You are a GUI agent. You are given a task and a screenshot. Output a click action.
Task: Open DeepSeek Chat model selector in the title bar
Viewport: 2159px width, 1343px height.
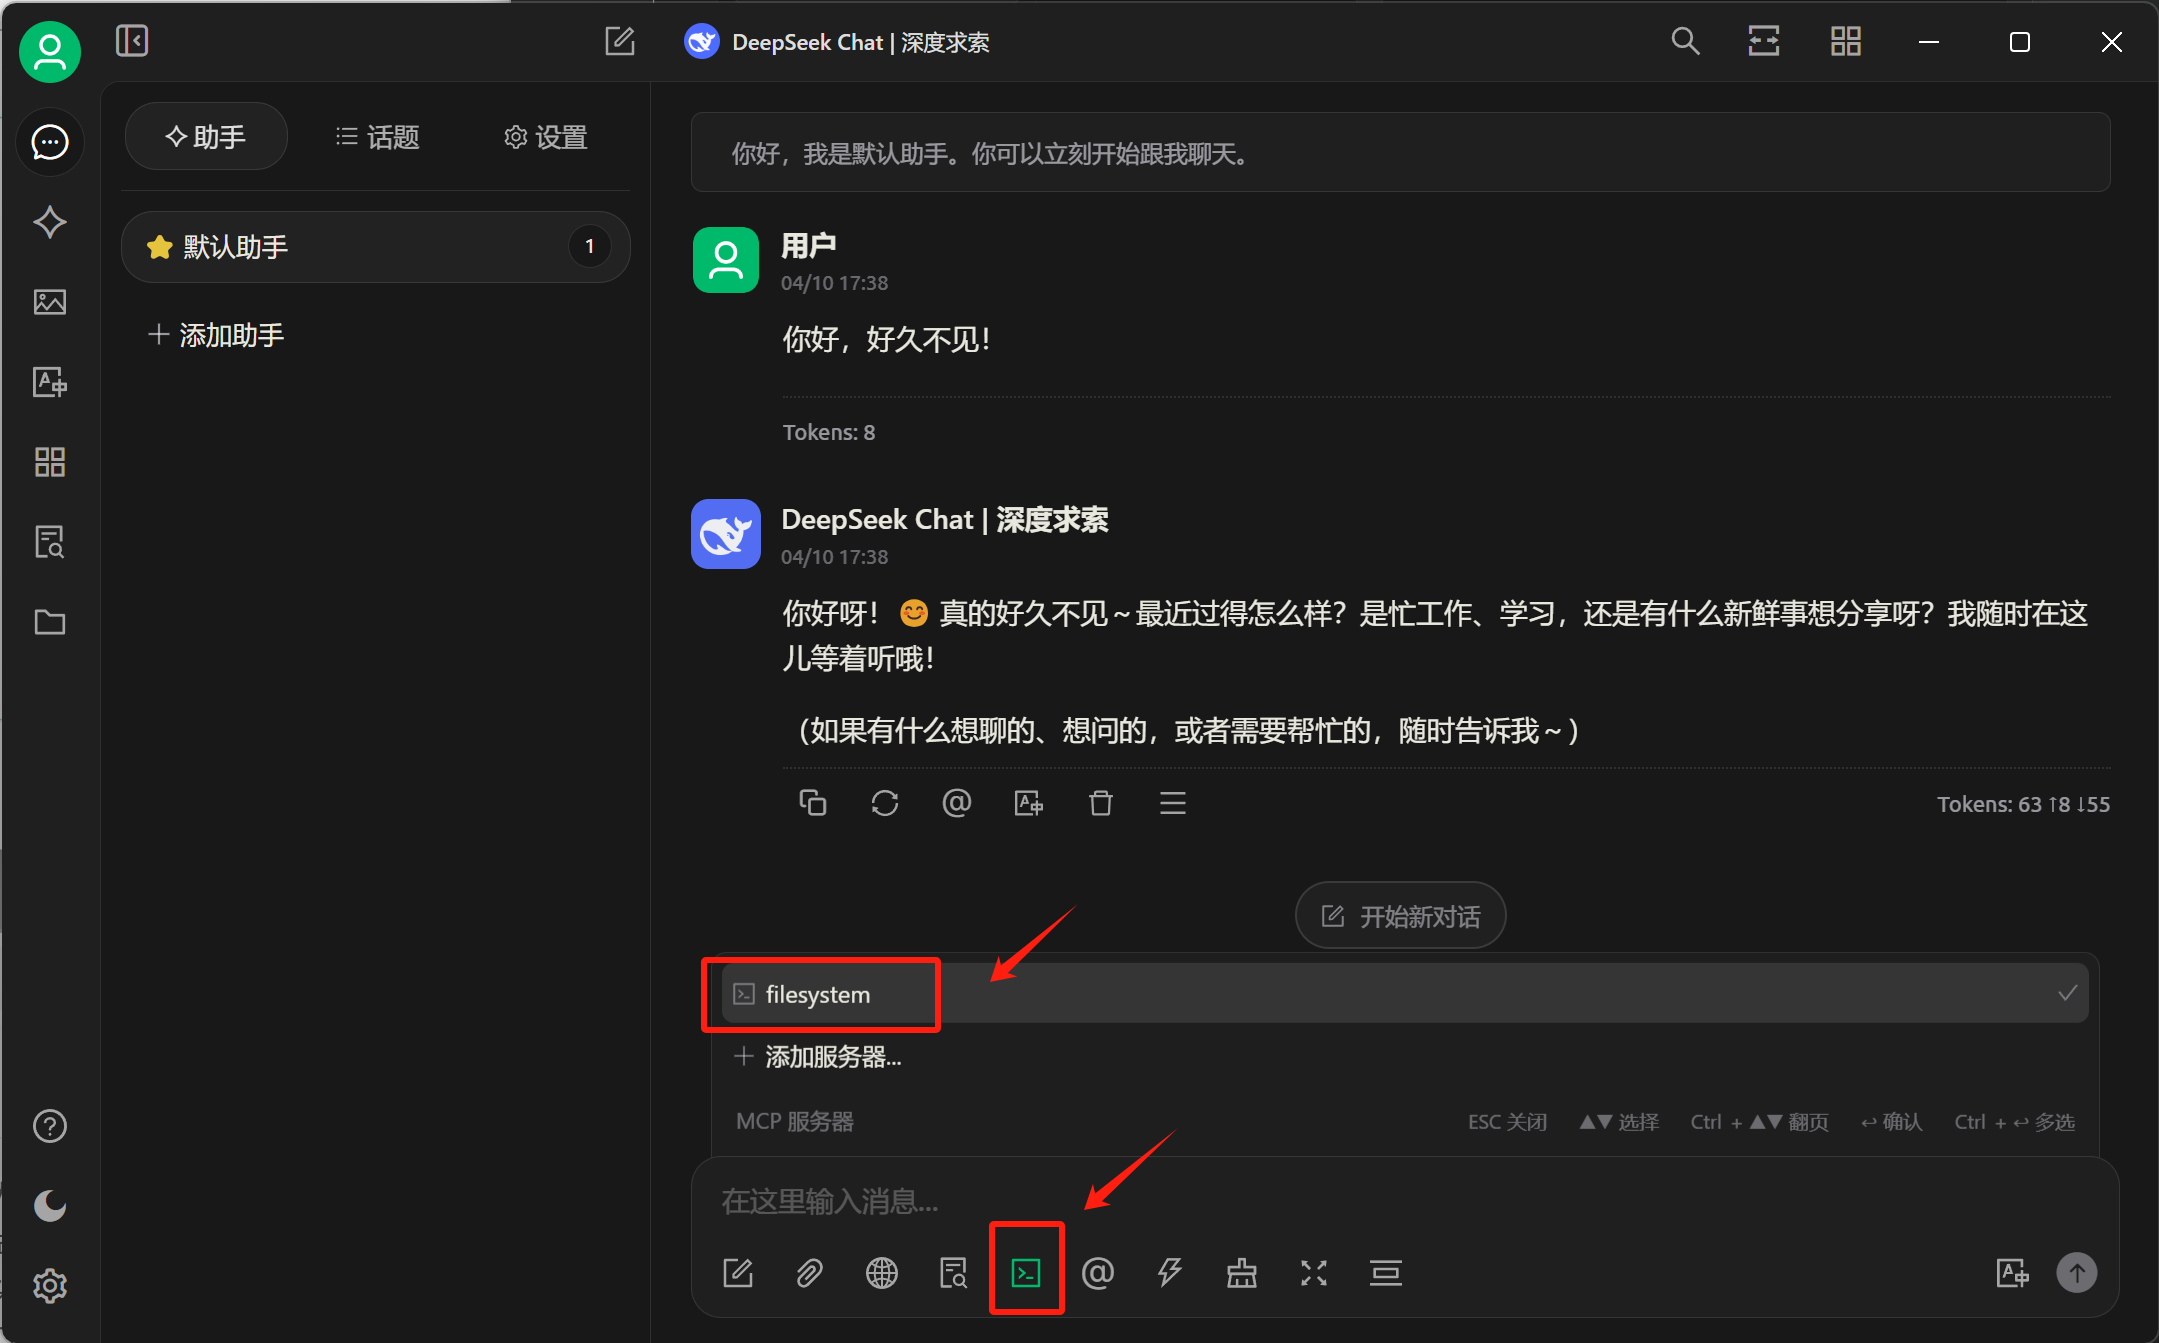pos(837,42)
